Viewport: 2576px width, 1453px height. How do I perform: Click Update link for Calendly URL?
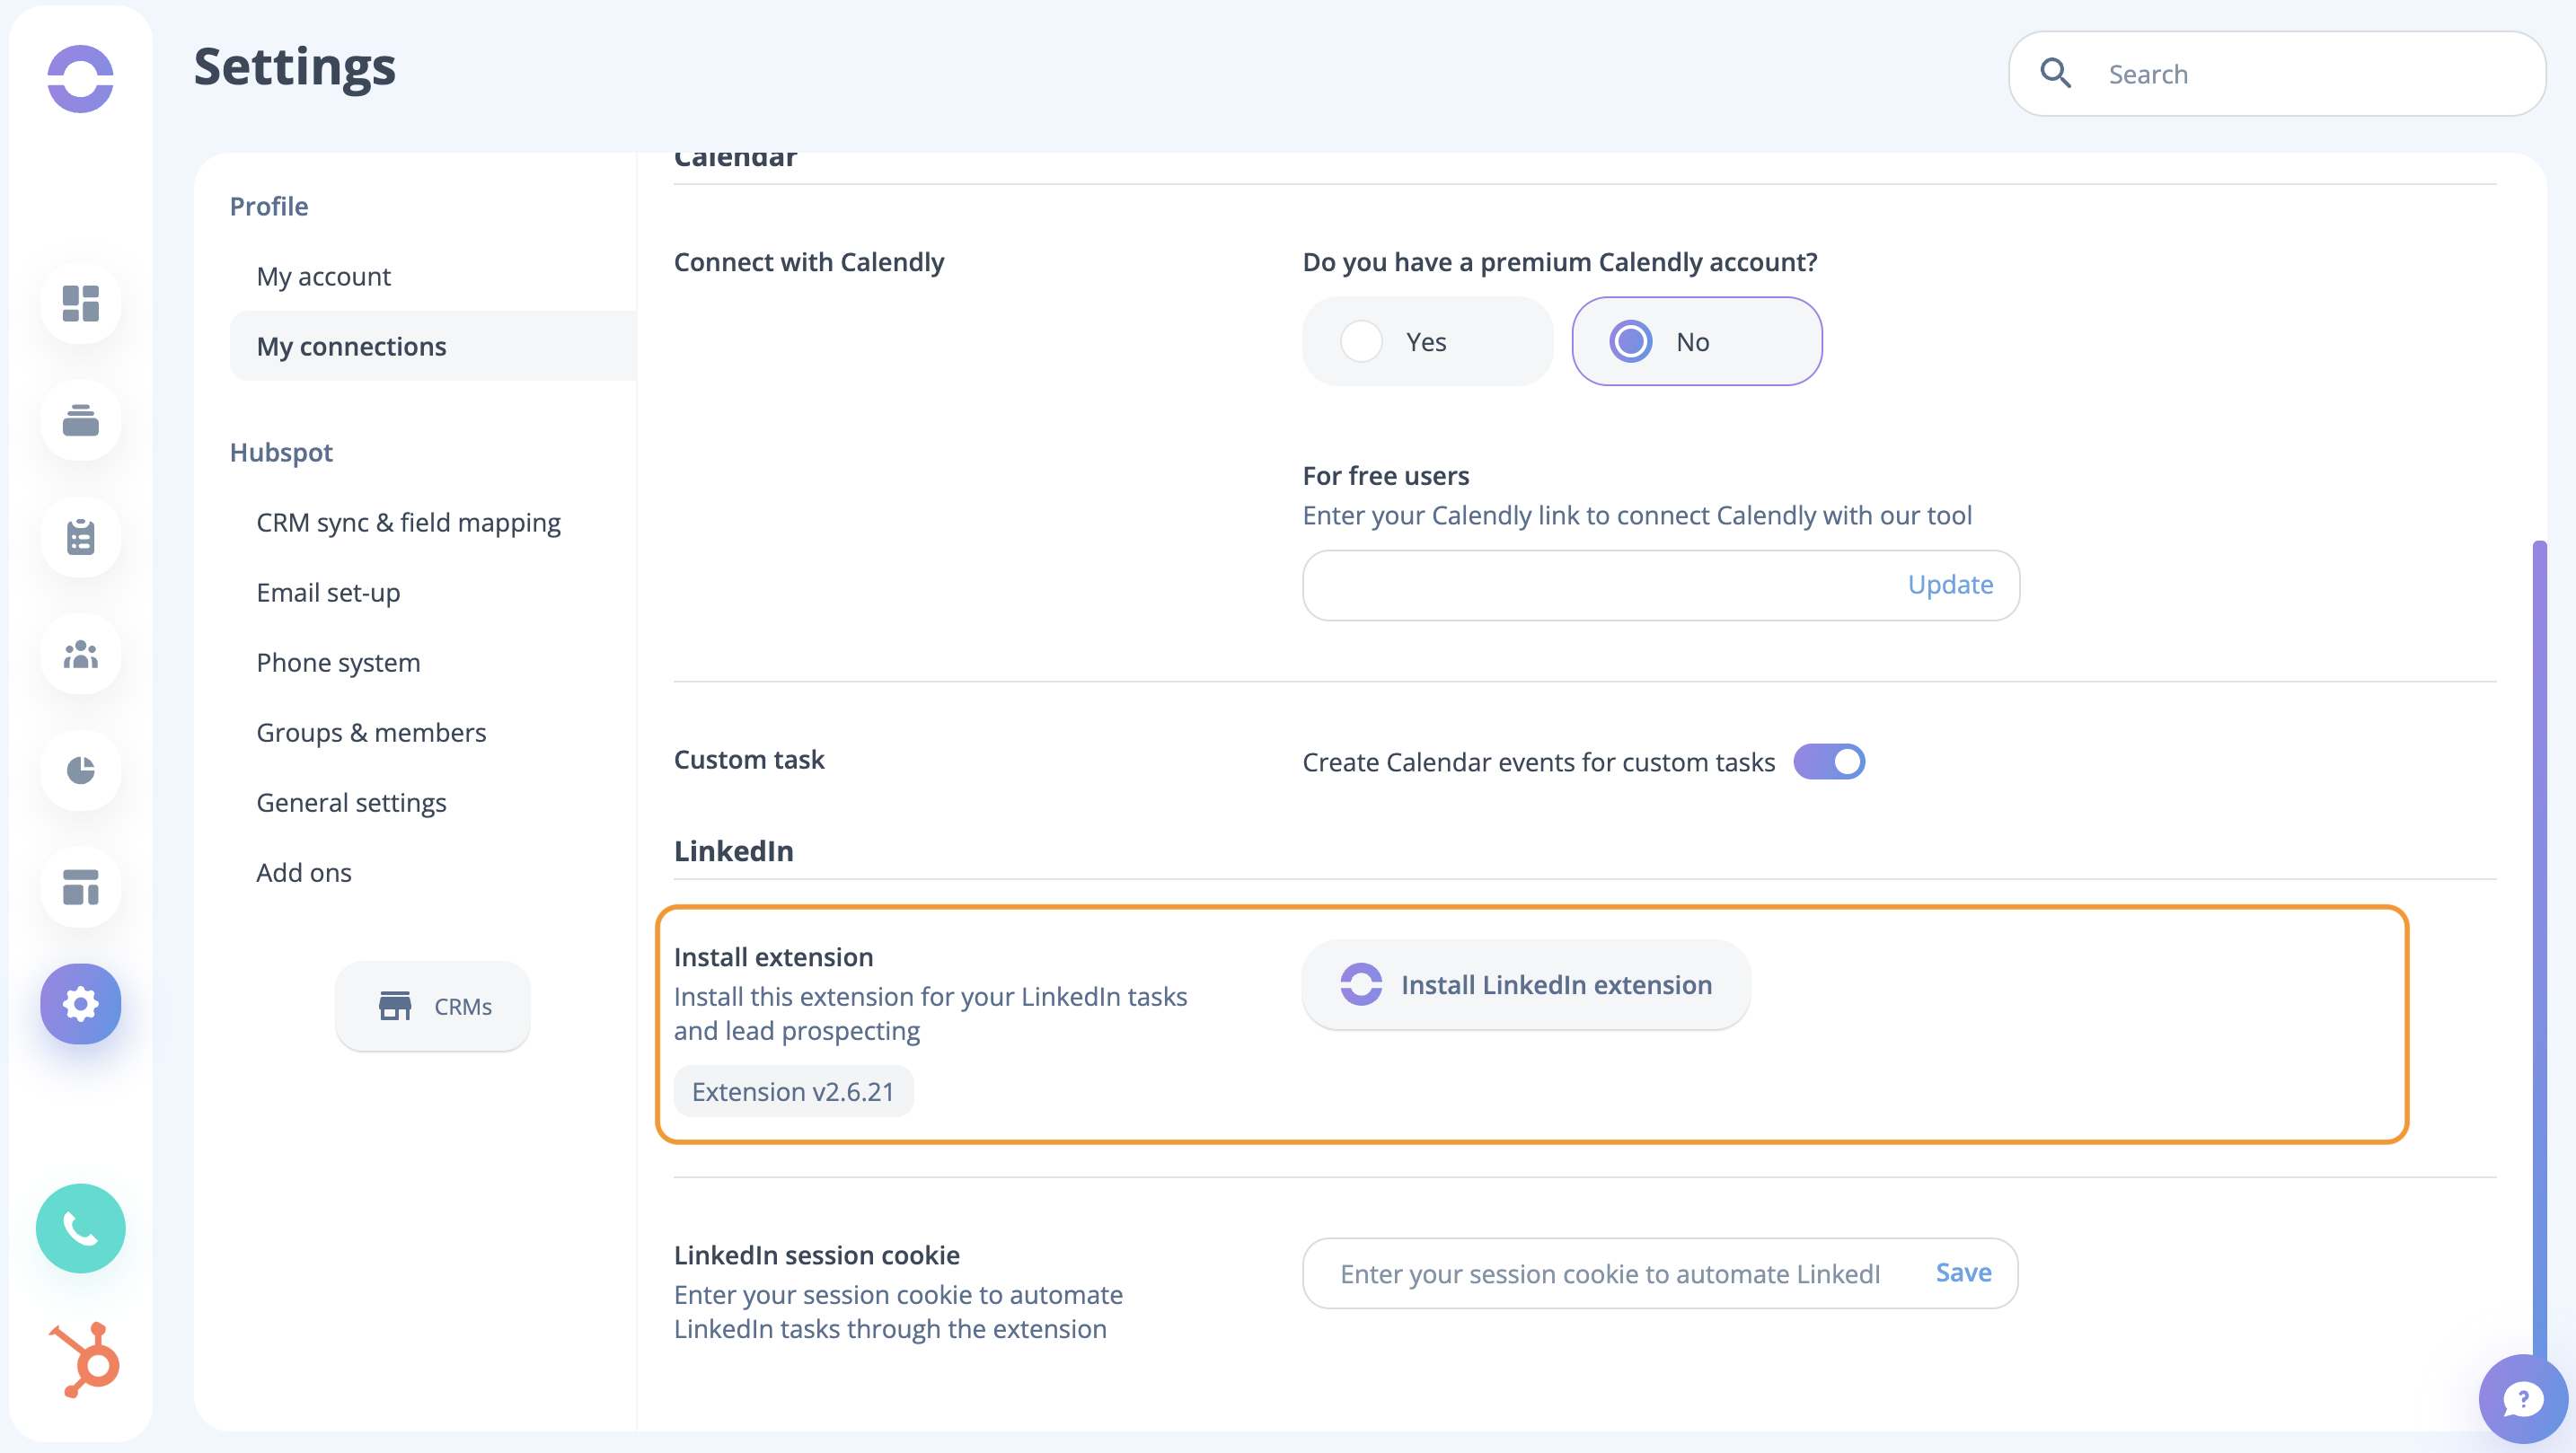(x=1949, y=584)
